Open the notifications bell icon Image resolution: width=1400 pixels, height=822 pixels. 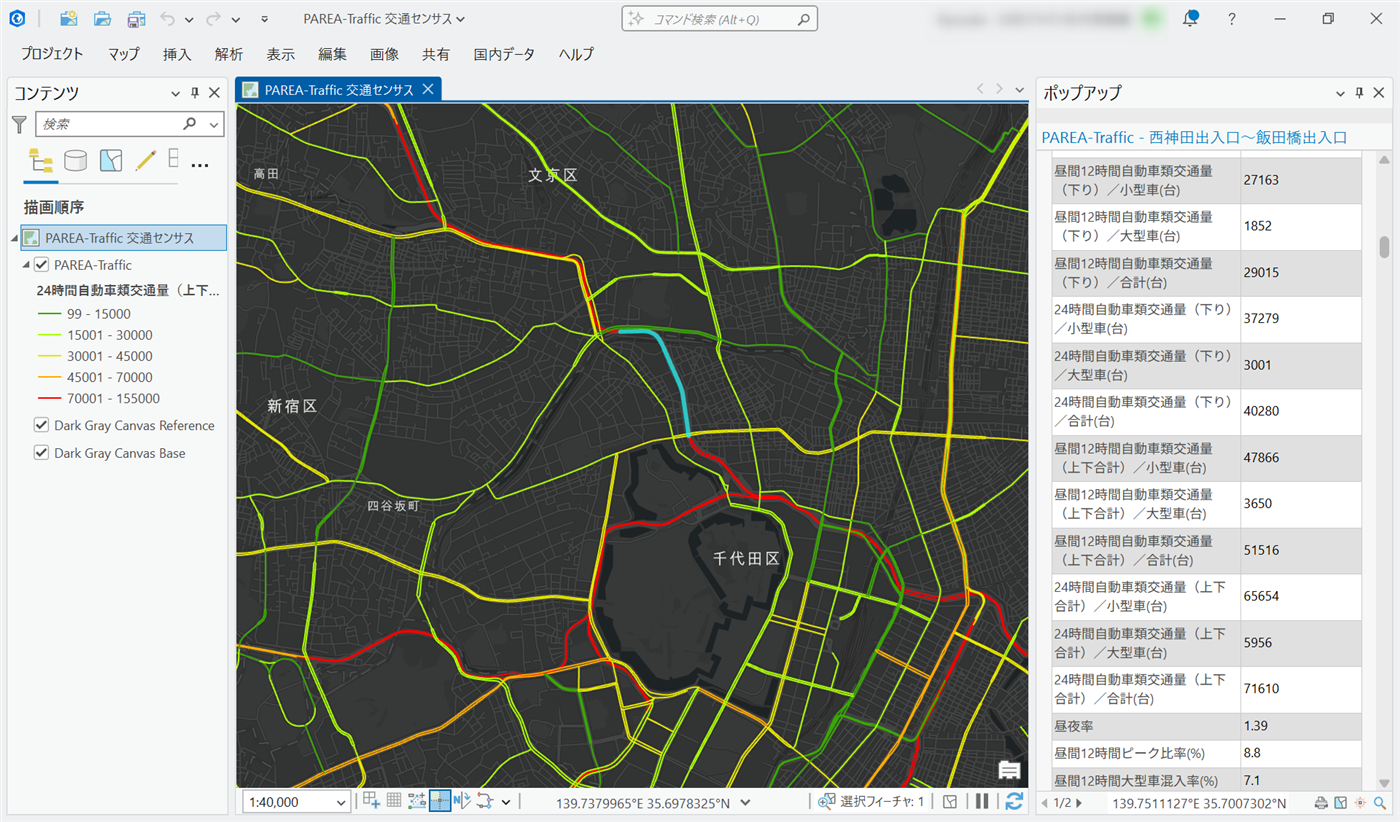tap(1190, 19)
